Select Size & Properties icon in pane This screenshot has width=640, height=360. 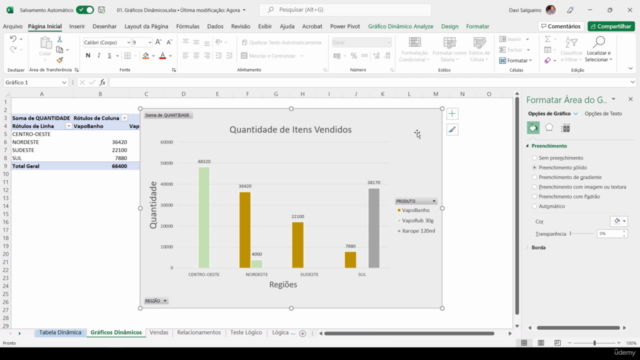[x=566, y=128]
